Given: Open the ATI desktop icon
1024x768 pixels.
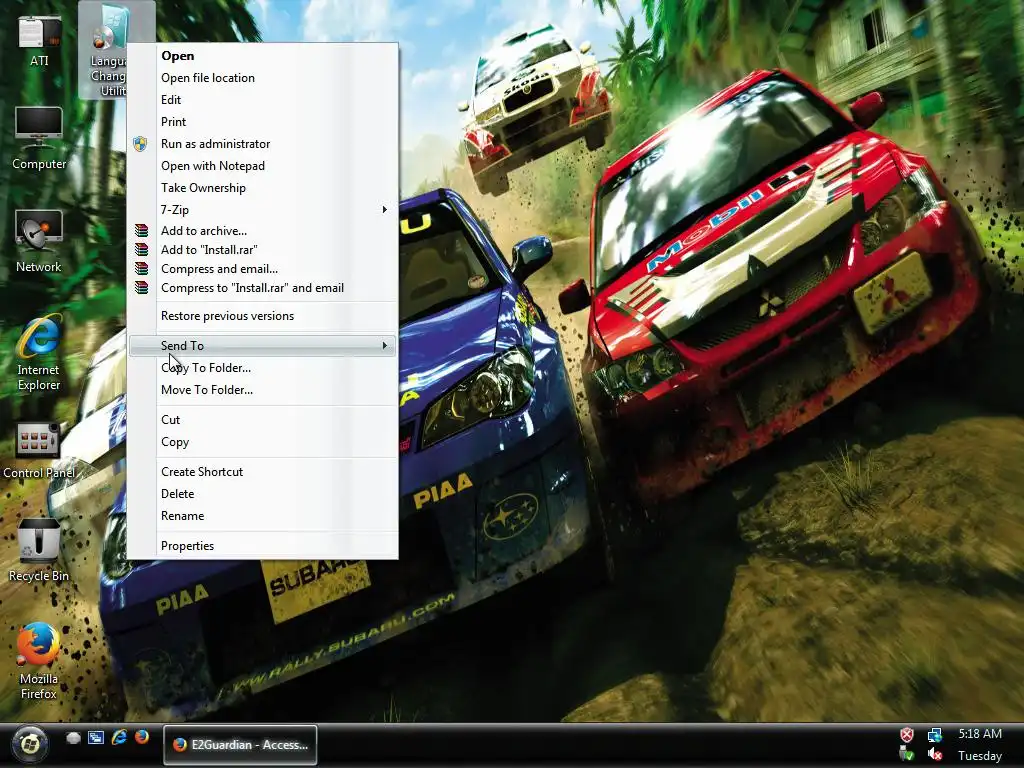Looking at the screenshot, I should pos(39,40).
